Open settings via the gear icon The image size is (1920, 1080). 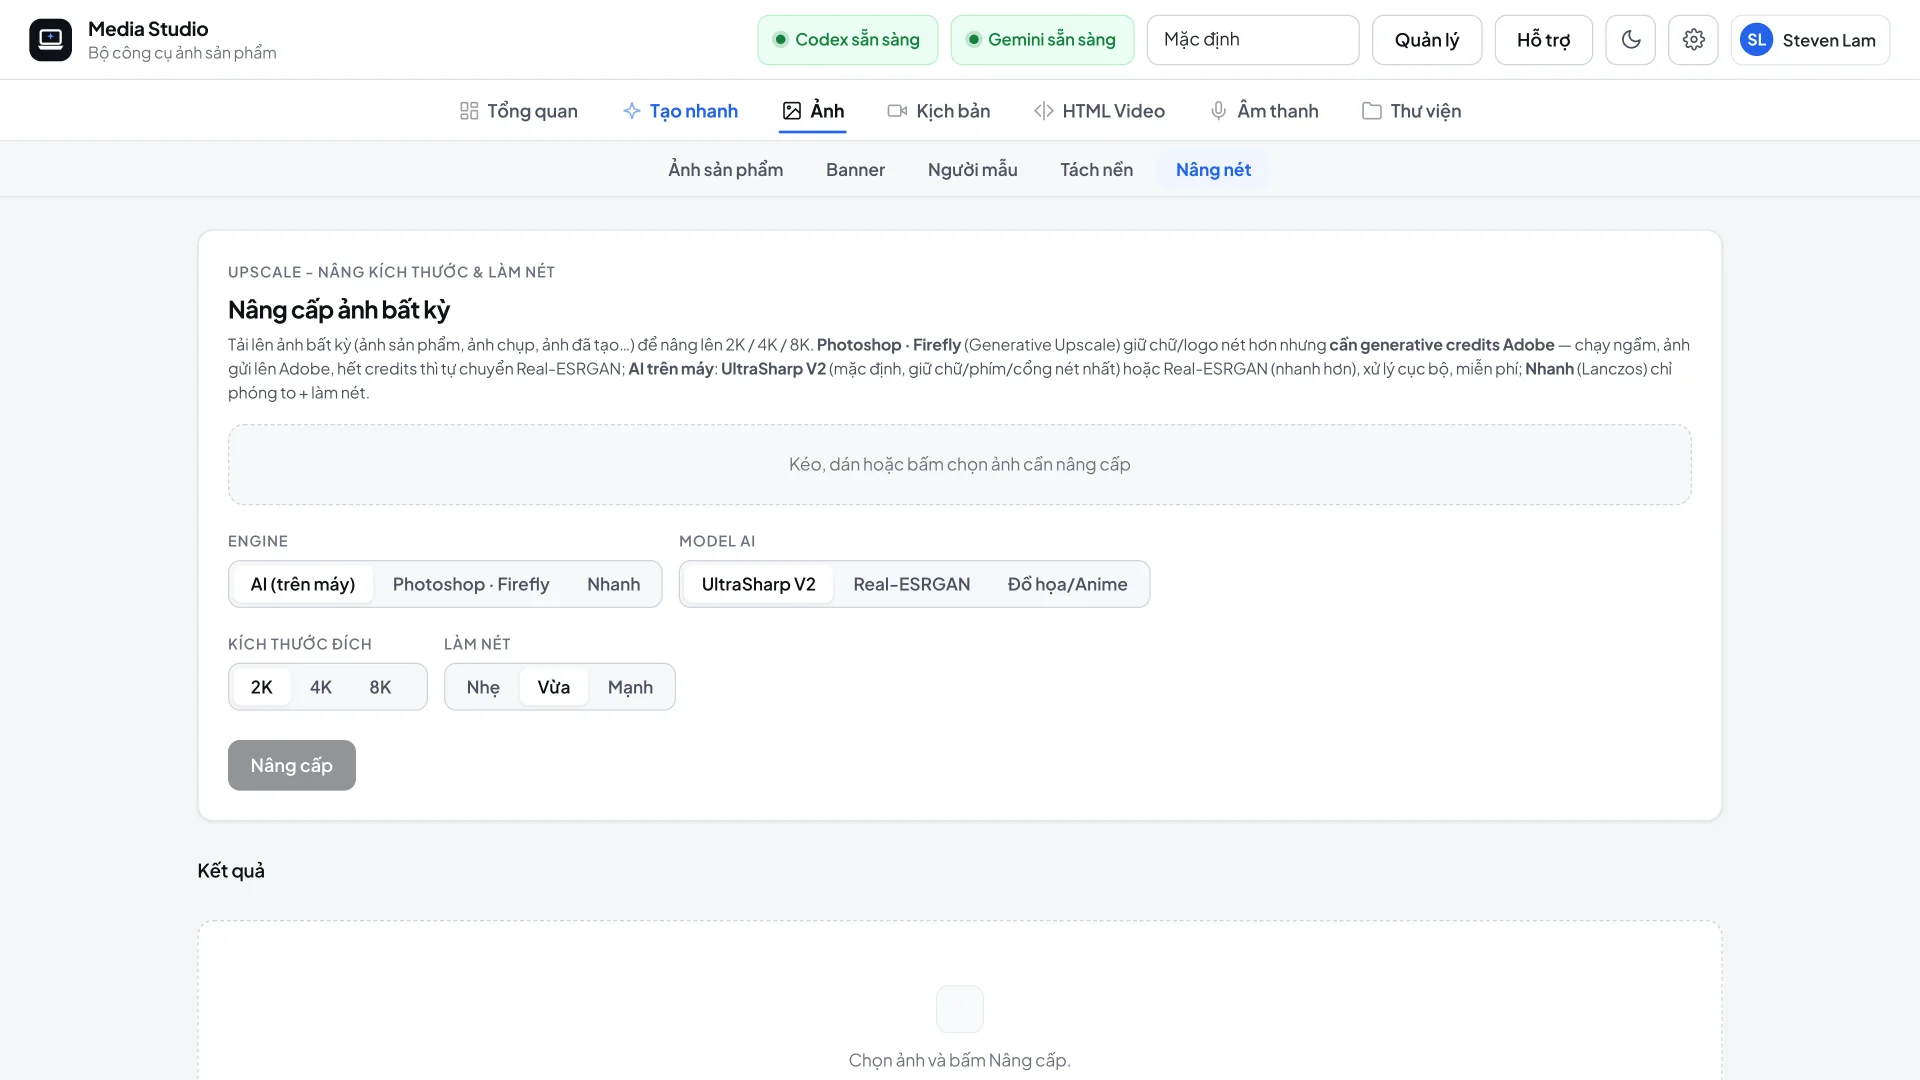1694,40
